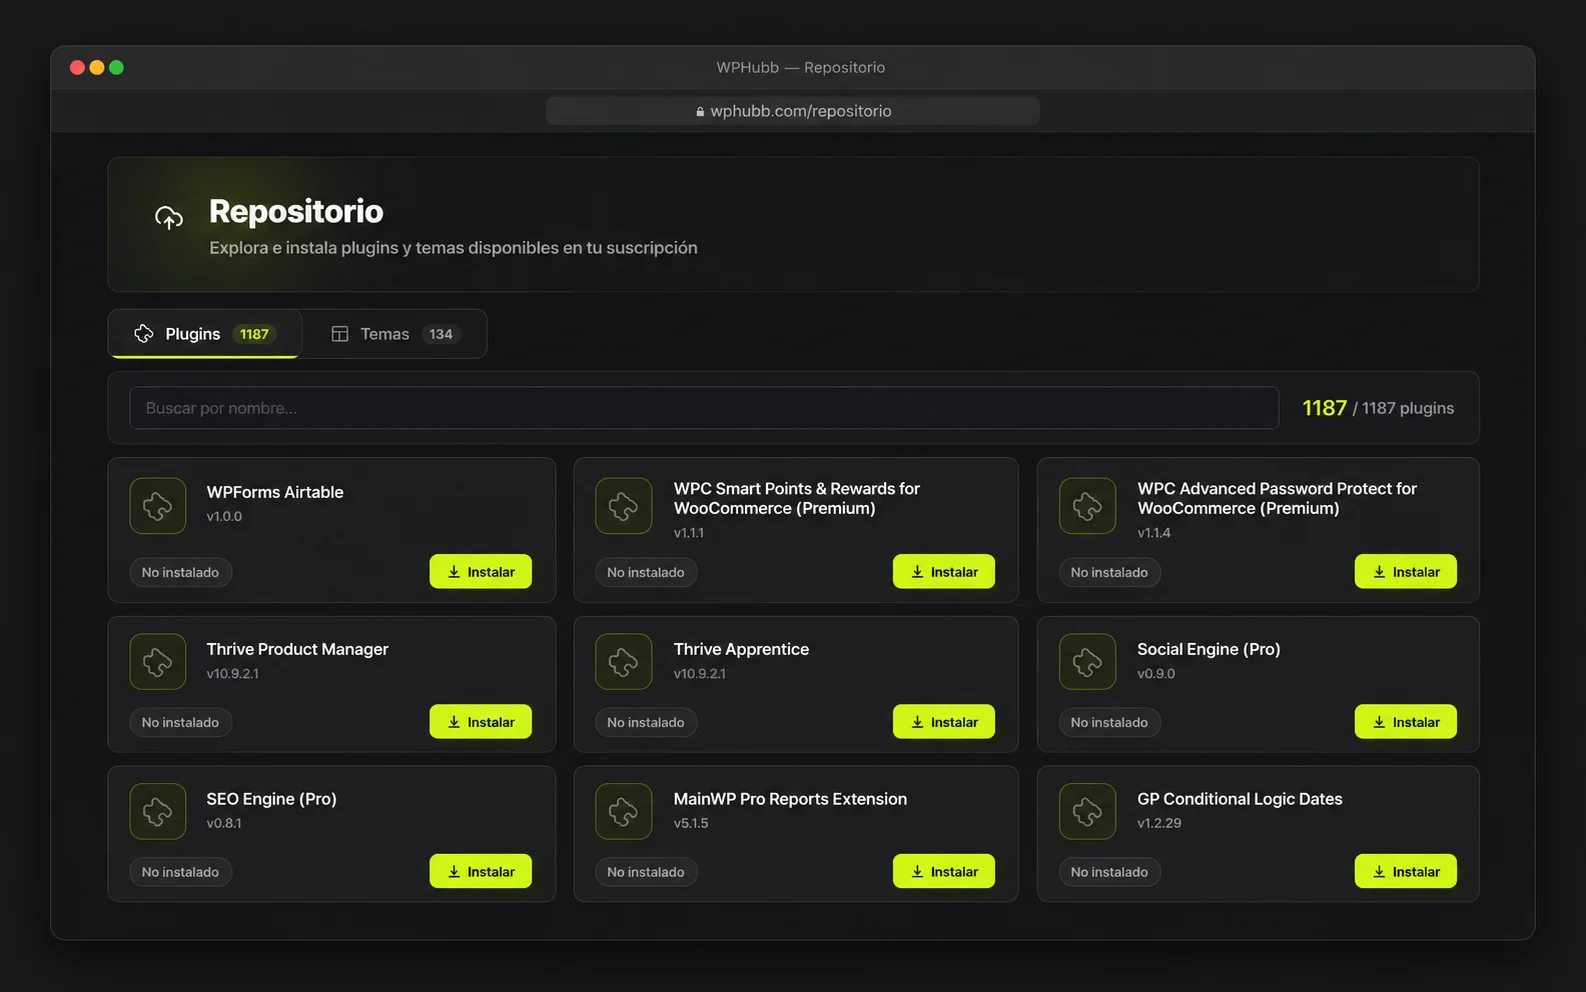
Task: Click the Thrive Product Manager plugin icon
Action: pyautogui.click(x=158, y=661)
